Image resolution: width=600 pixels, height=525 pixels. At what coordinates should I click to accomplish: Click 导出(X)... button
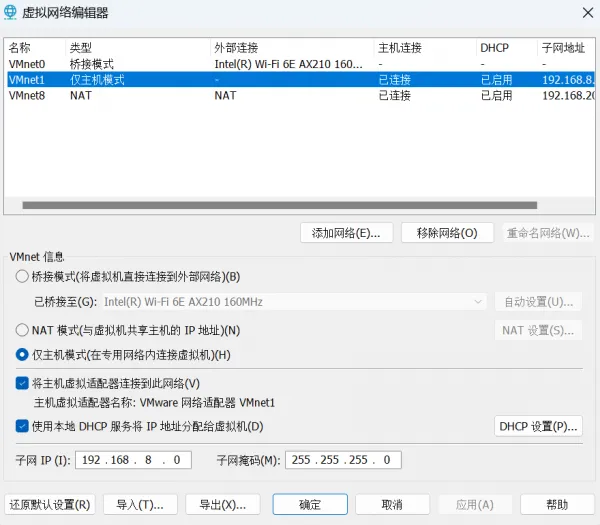pyautogui.click(x=223, y=504)
